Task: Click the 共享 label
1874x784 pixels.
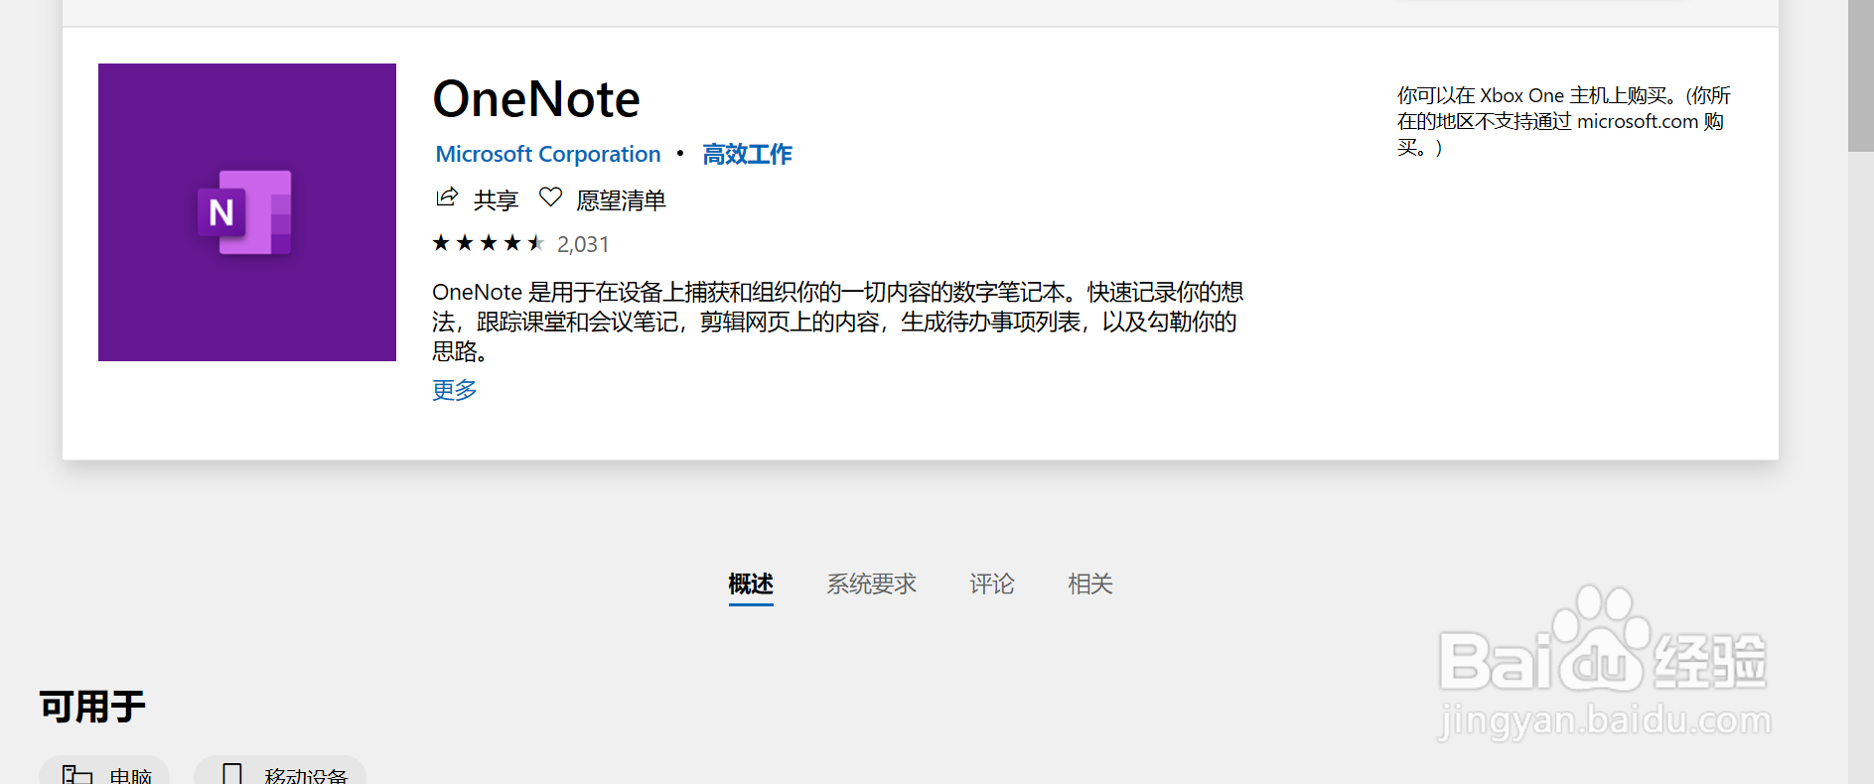Action: click(496, 200)
